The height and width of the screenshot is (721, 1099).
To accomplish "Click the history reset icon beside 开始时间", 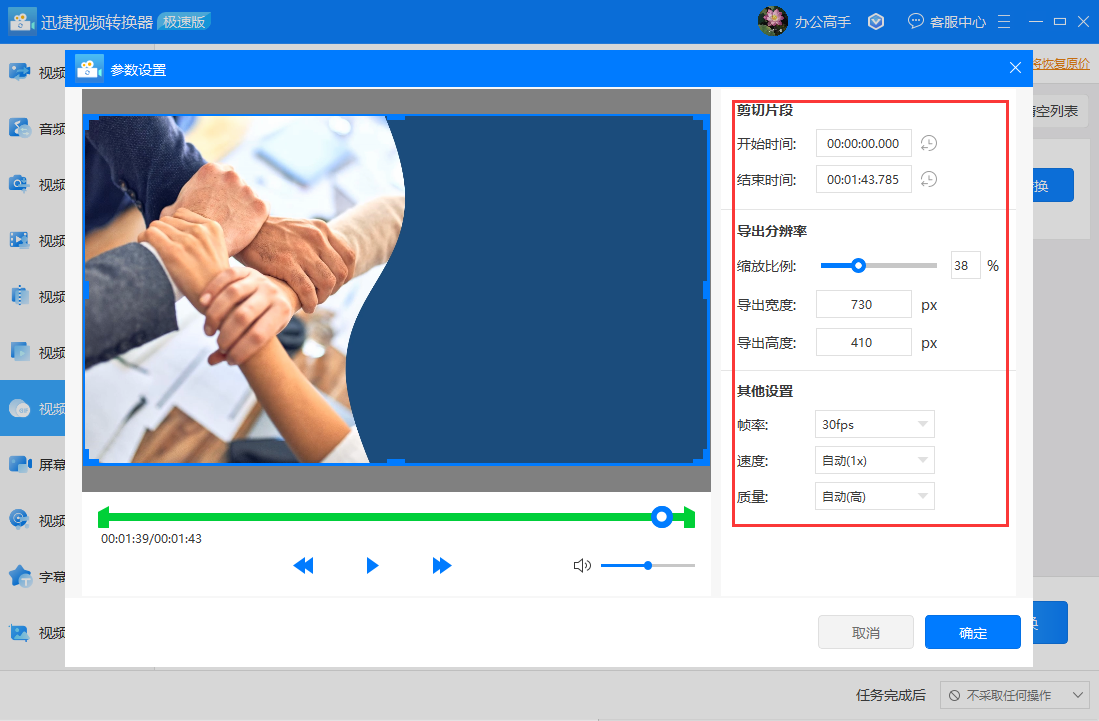I will click(x=928, y=143).
